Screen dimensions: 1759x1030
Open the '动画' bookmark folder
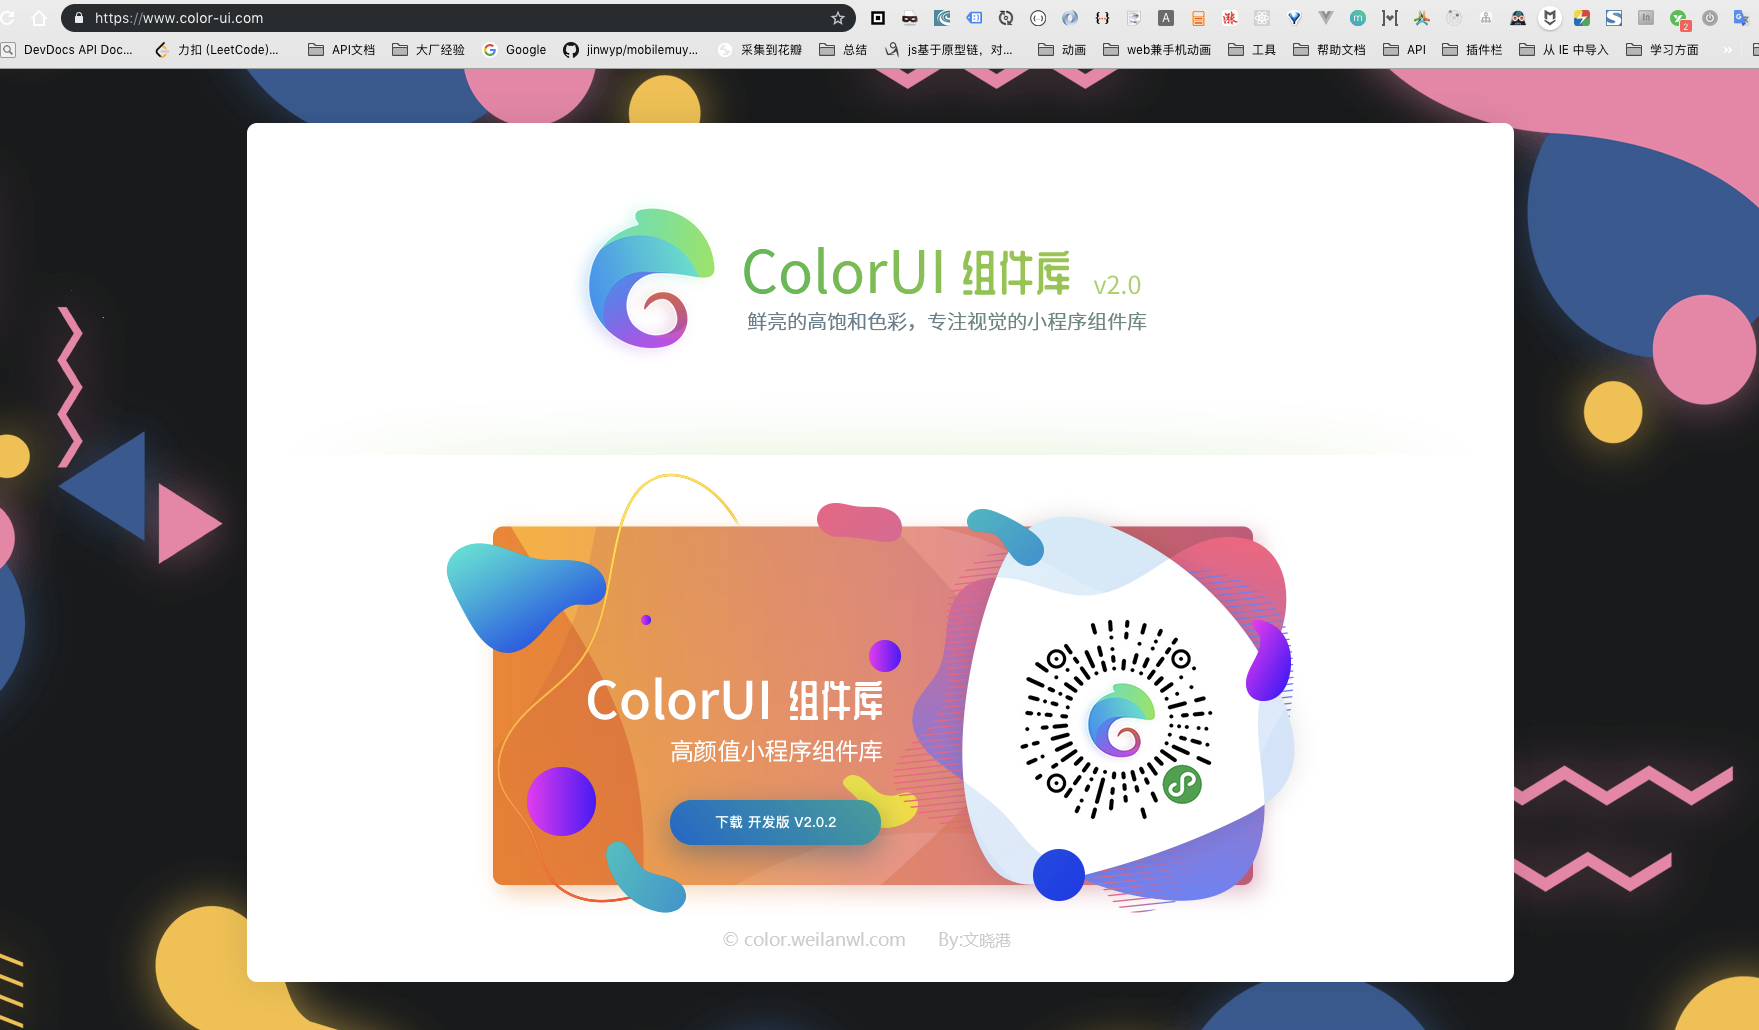pos(1062,50)
